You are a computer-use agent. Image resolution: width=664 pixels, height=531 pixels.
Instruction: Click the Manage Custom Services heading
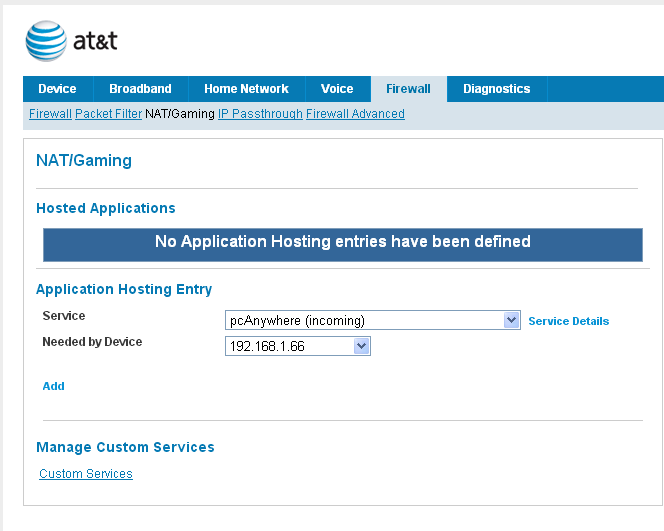[x=125, y=447]
